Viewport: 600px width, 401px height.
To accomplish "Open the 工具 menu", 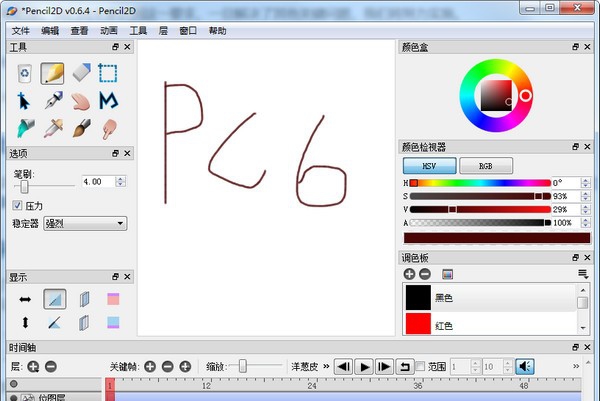I will (138, 31).
